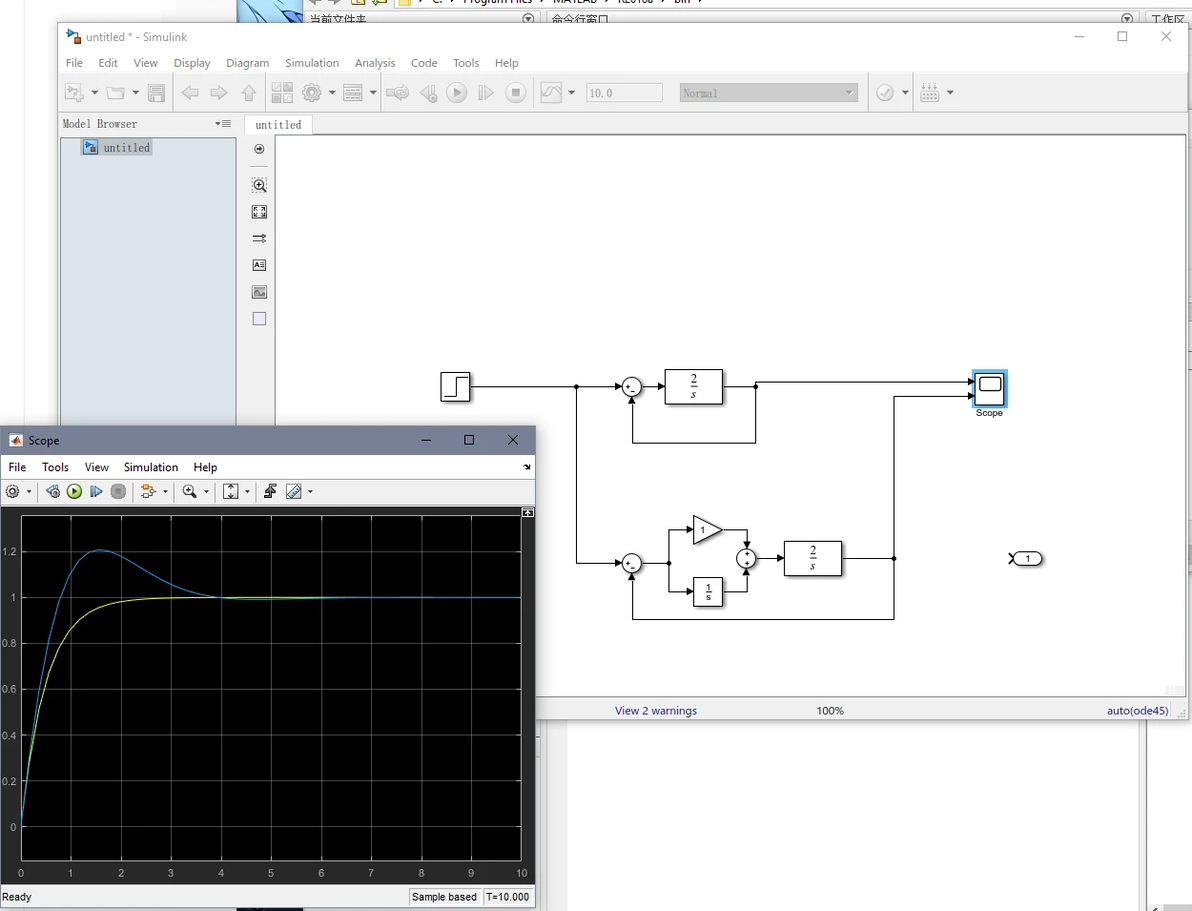The width and height of the screenshot is (1192, 911).
Task: Open the Diagram menu in Simulink
Action: 247,63
